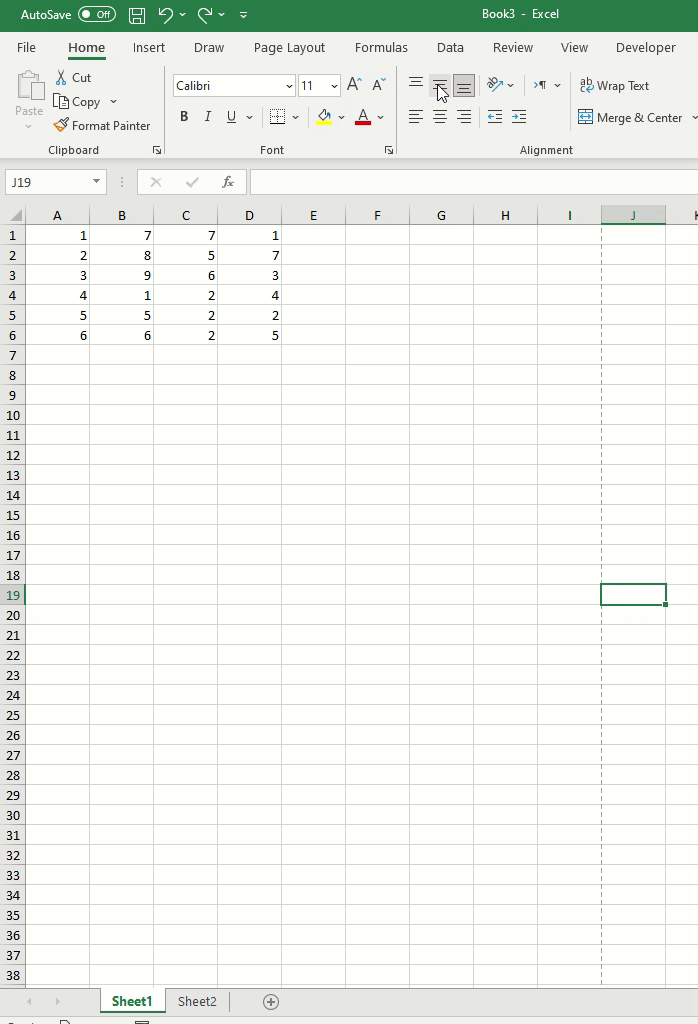The width and height of the screenshot is (698, 1024).
Task: Click formula bar Cancel X icon
Action: 155,182
